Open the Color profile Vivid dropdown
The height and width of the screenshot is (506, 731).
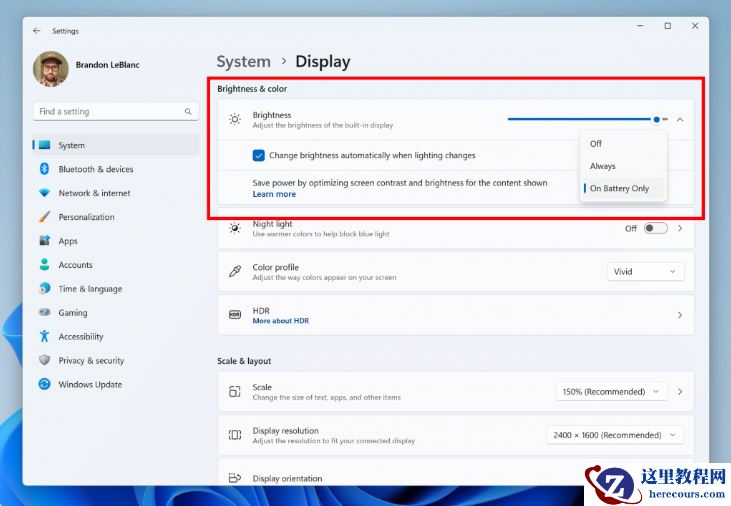[646, 271]
